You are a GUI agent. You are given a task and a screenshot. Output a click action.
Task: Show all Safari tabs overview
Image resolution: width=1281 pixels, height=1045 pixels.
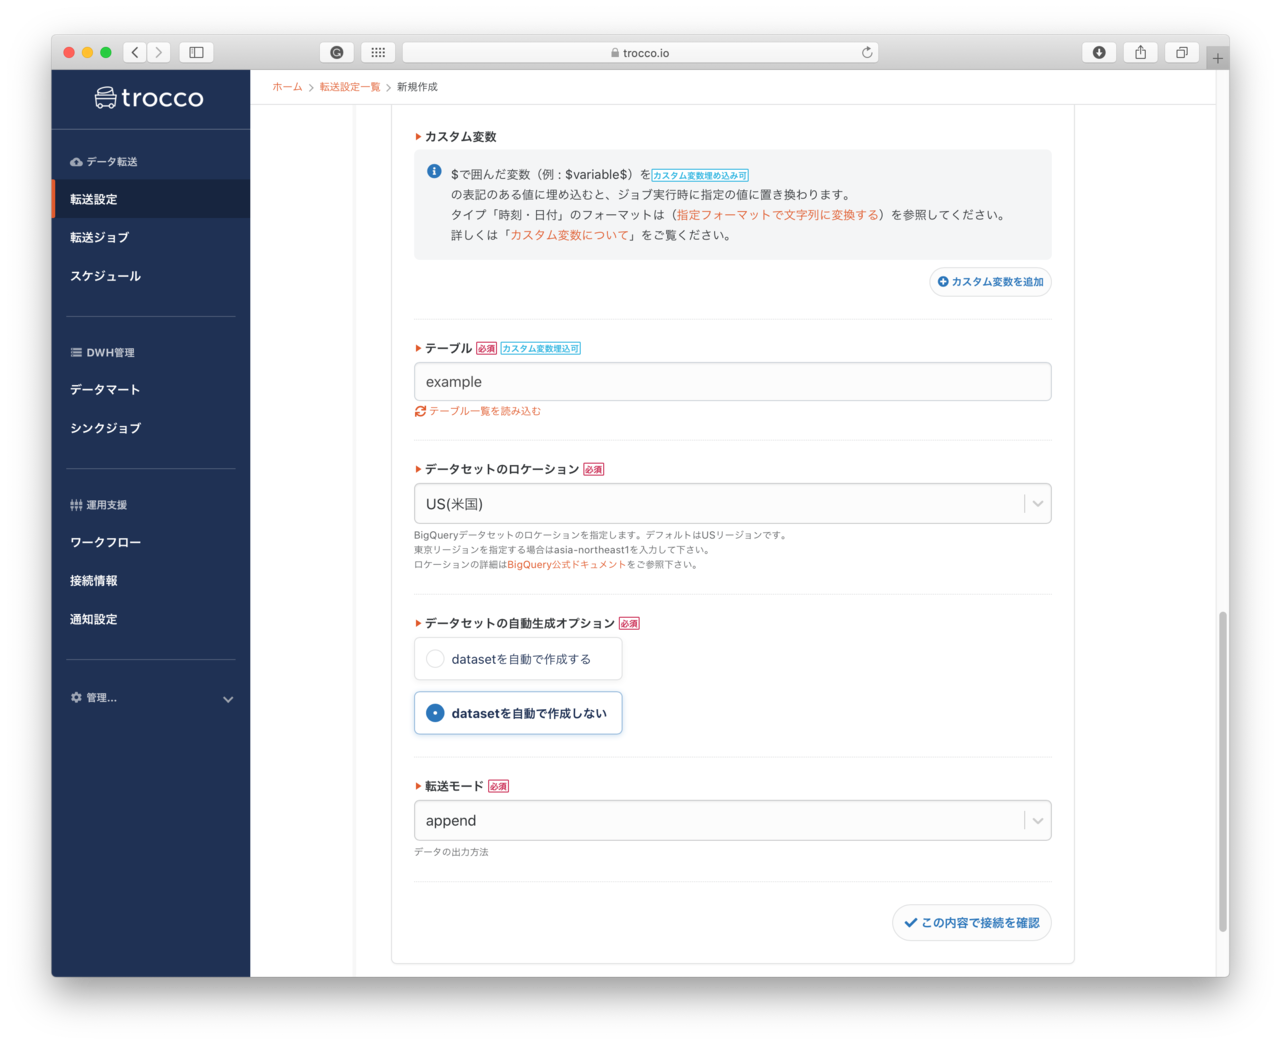coord(1182,52)
